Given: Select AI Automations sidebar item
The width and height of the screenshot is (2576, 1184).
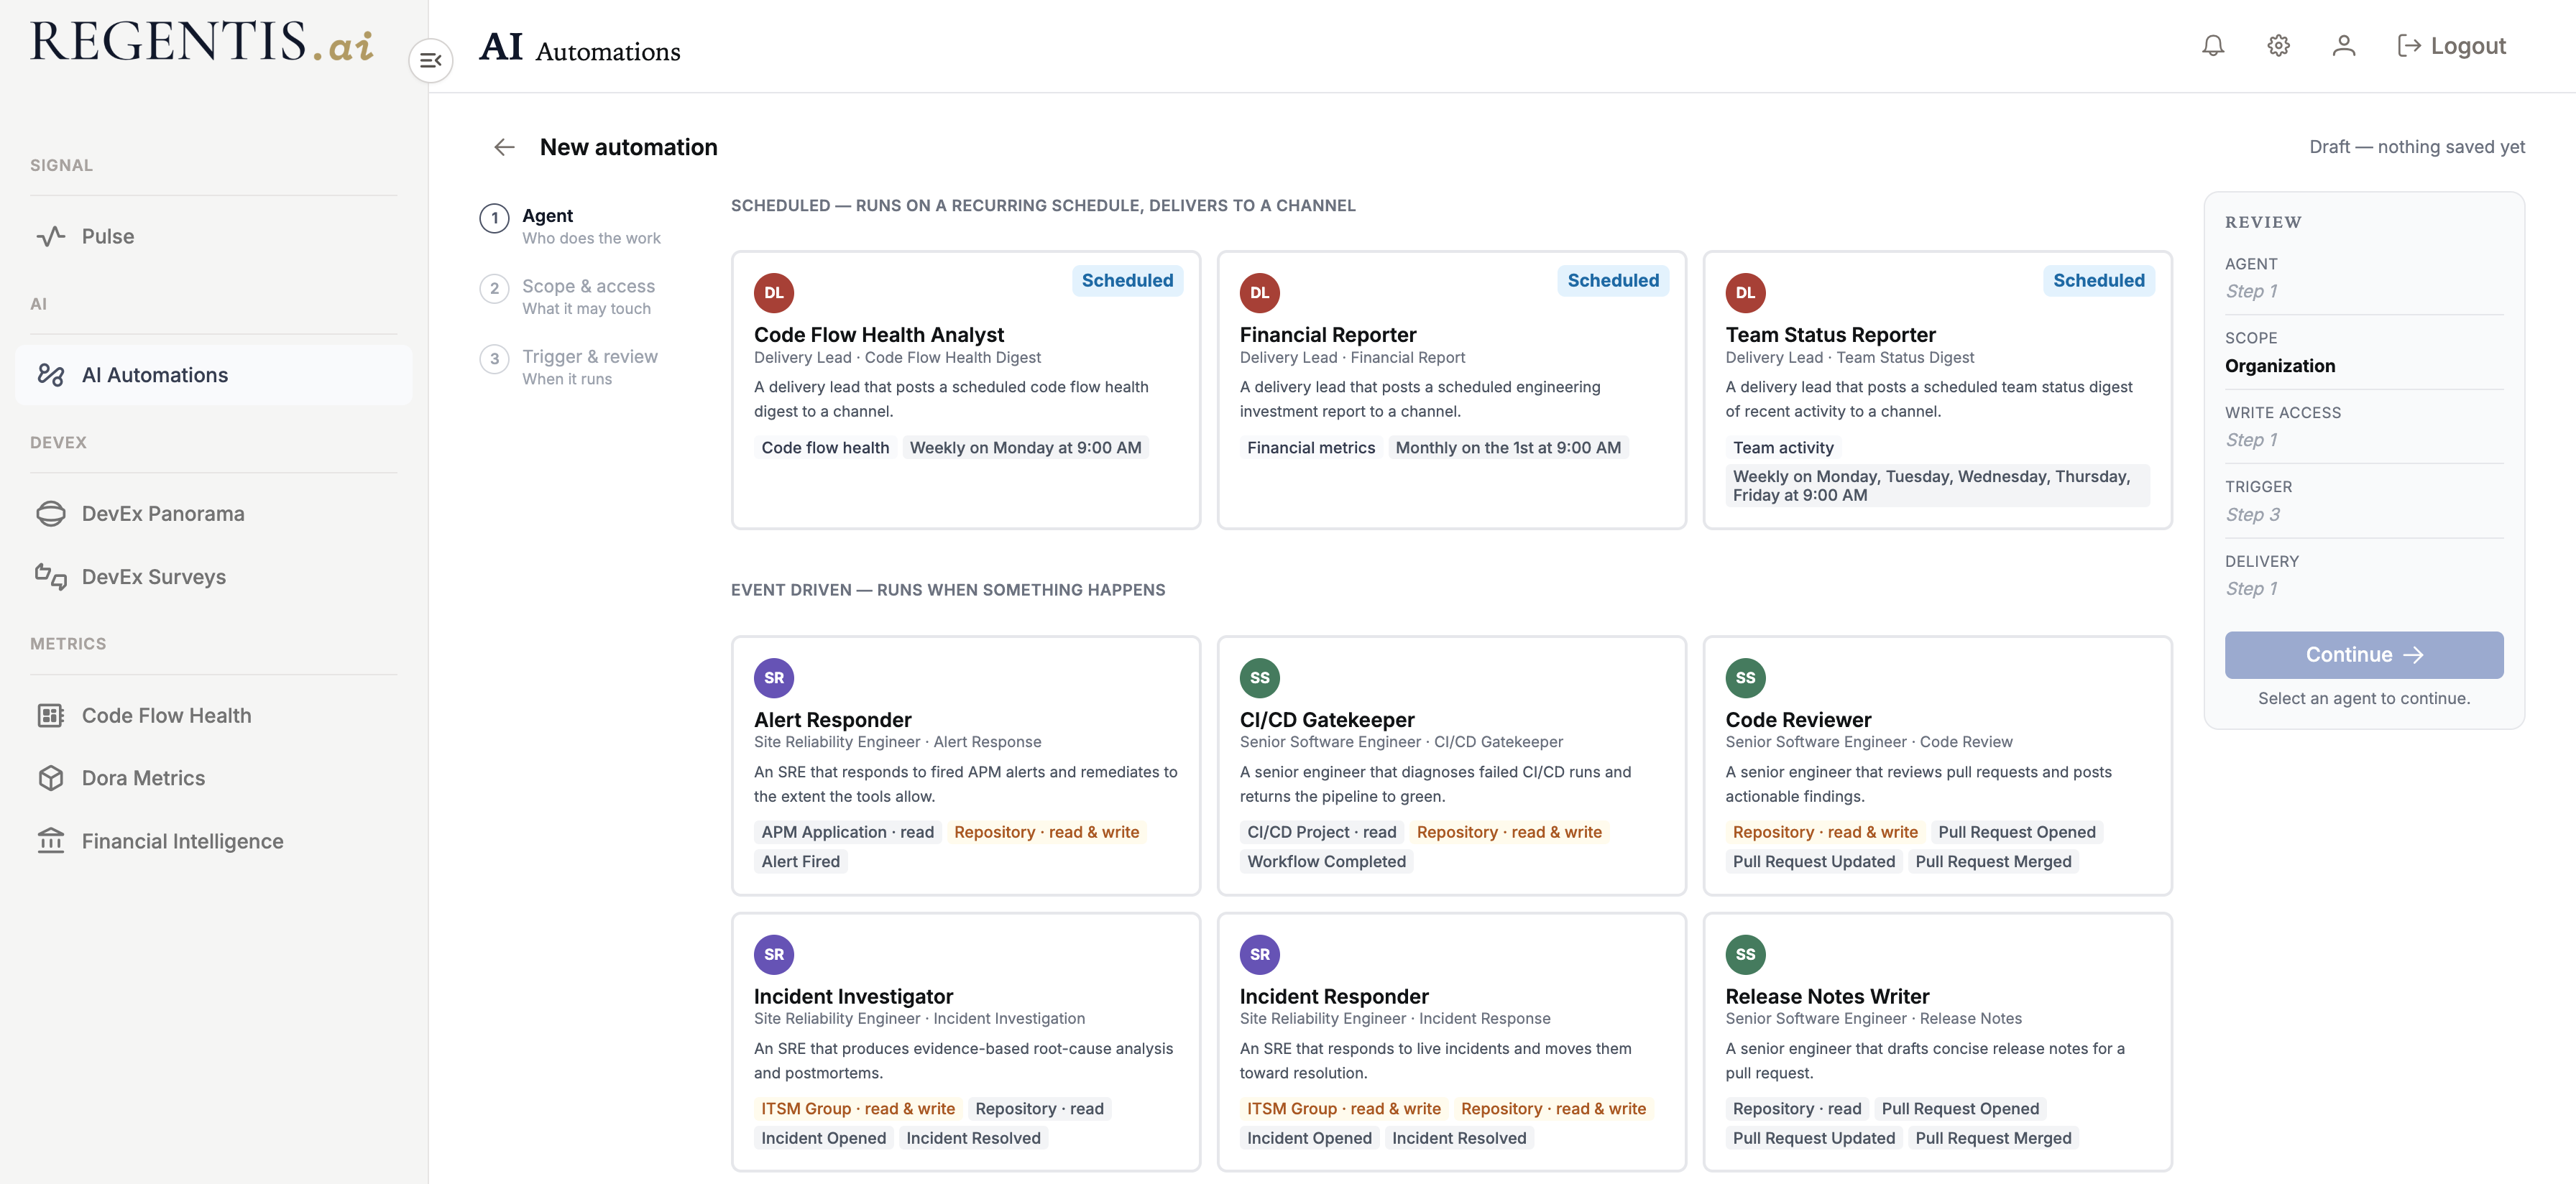Looking at the screenshot, I should [214, 375].
